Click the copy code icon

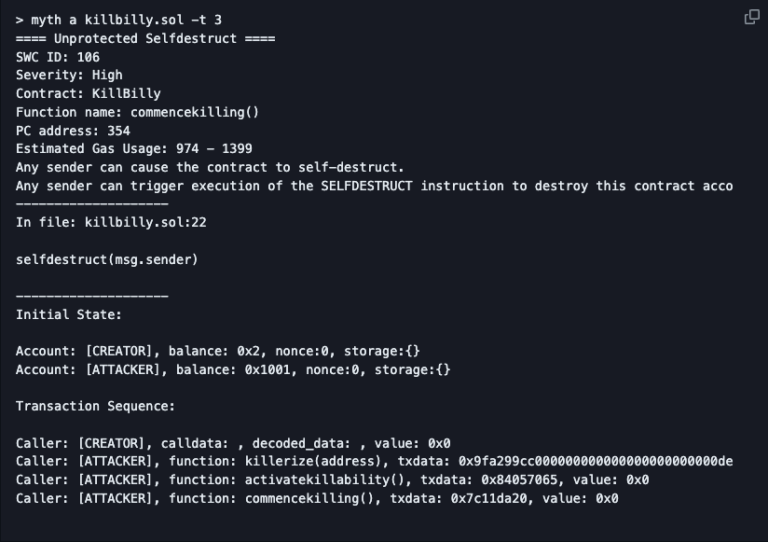tap(751, 17)
